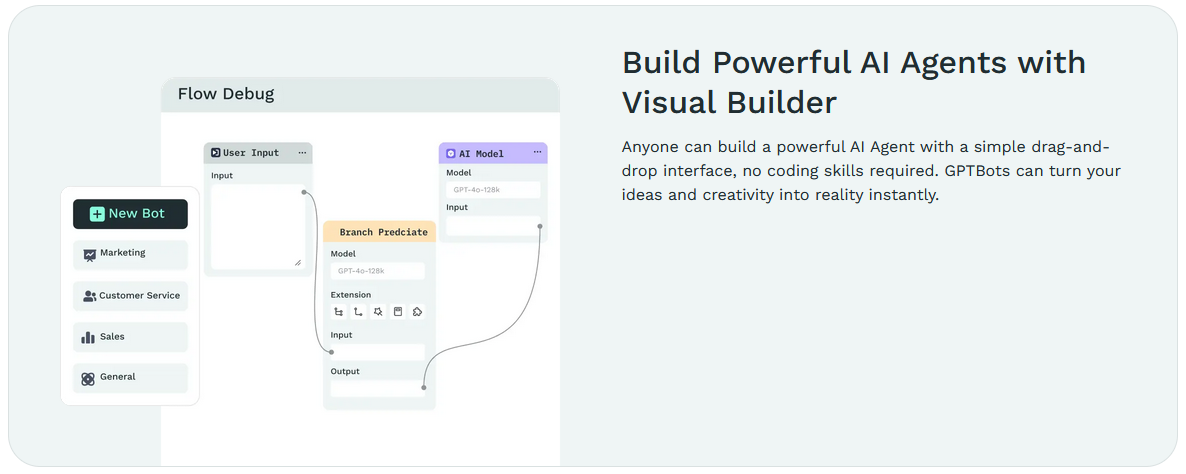Viewport: 1186px width, 474px height.
Task: Click the AI Model node icon
Action: [x=451, y=153]
